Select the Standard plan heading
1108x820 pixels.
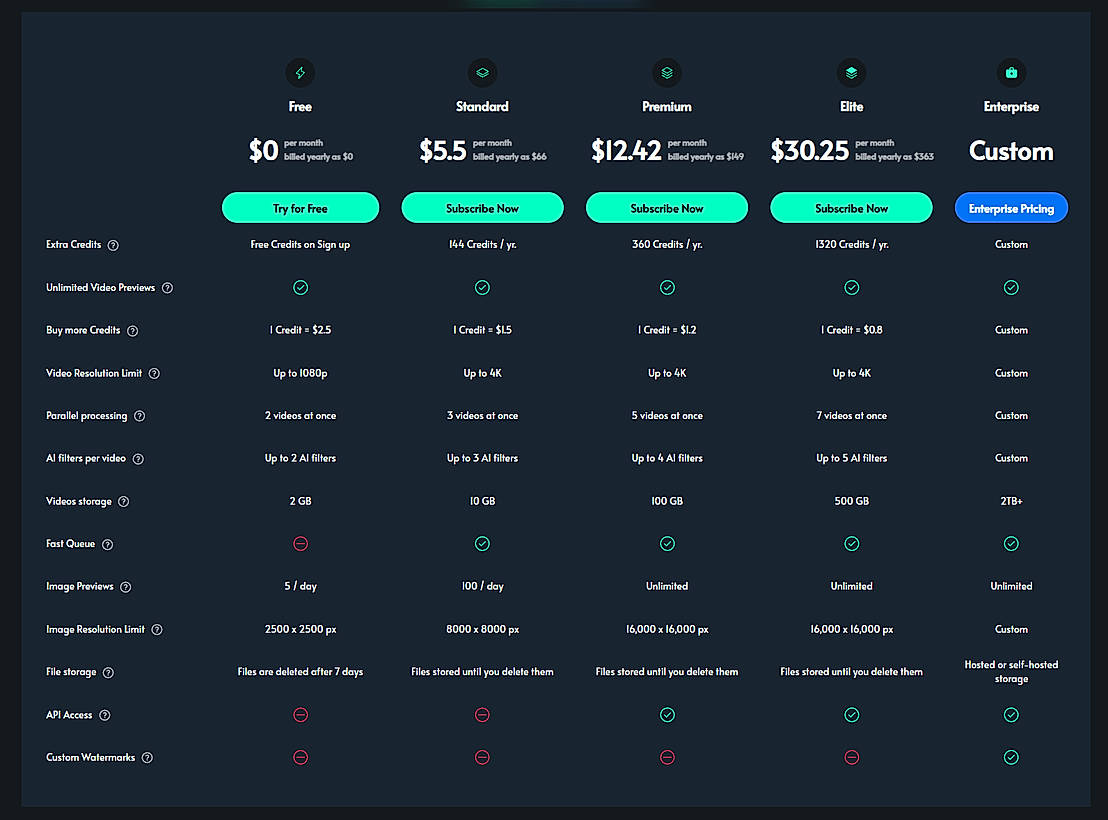(483, 107)
